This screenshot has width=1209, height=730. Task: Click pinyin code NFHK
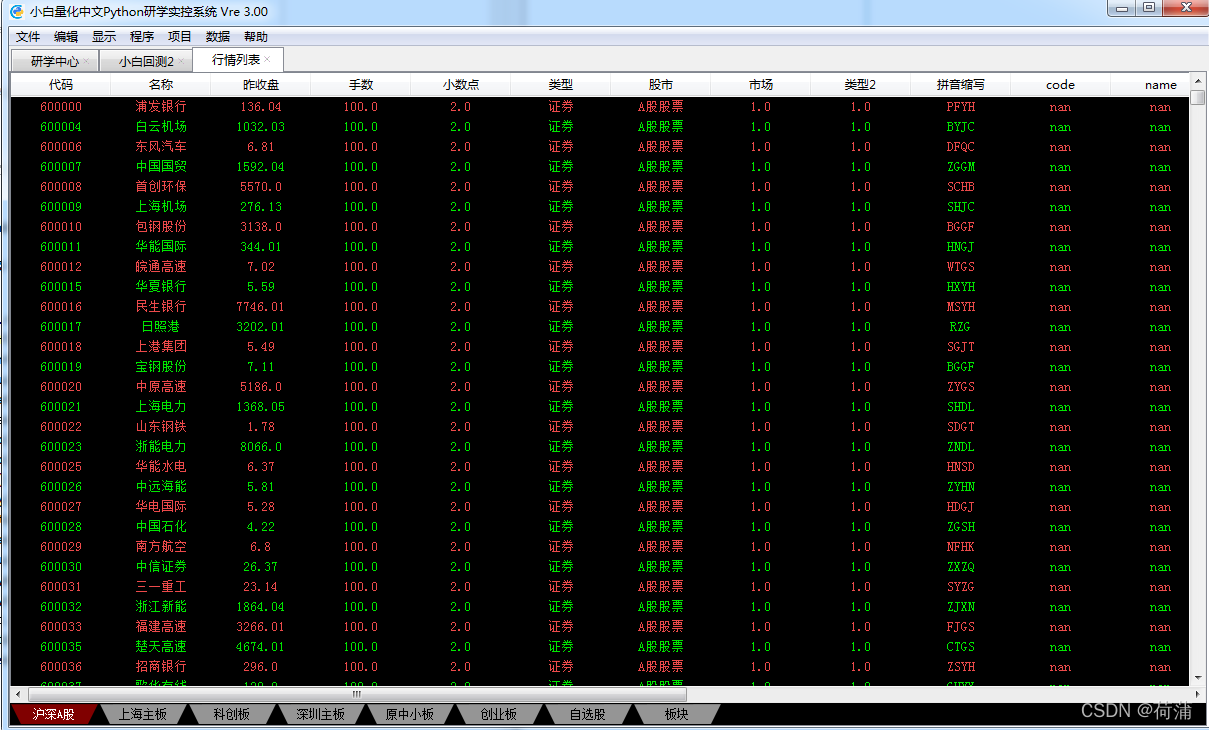961,547
